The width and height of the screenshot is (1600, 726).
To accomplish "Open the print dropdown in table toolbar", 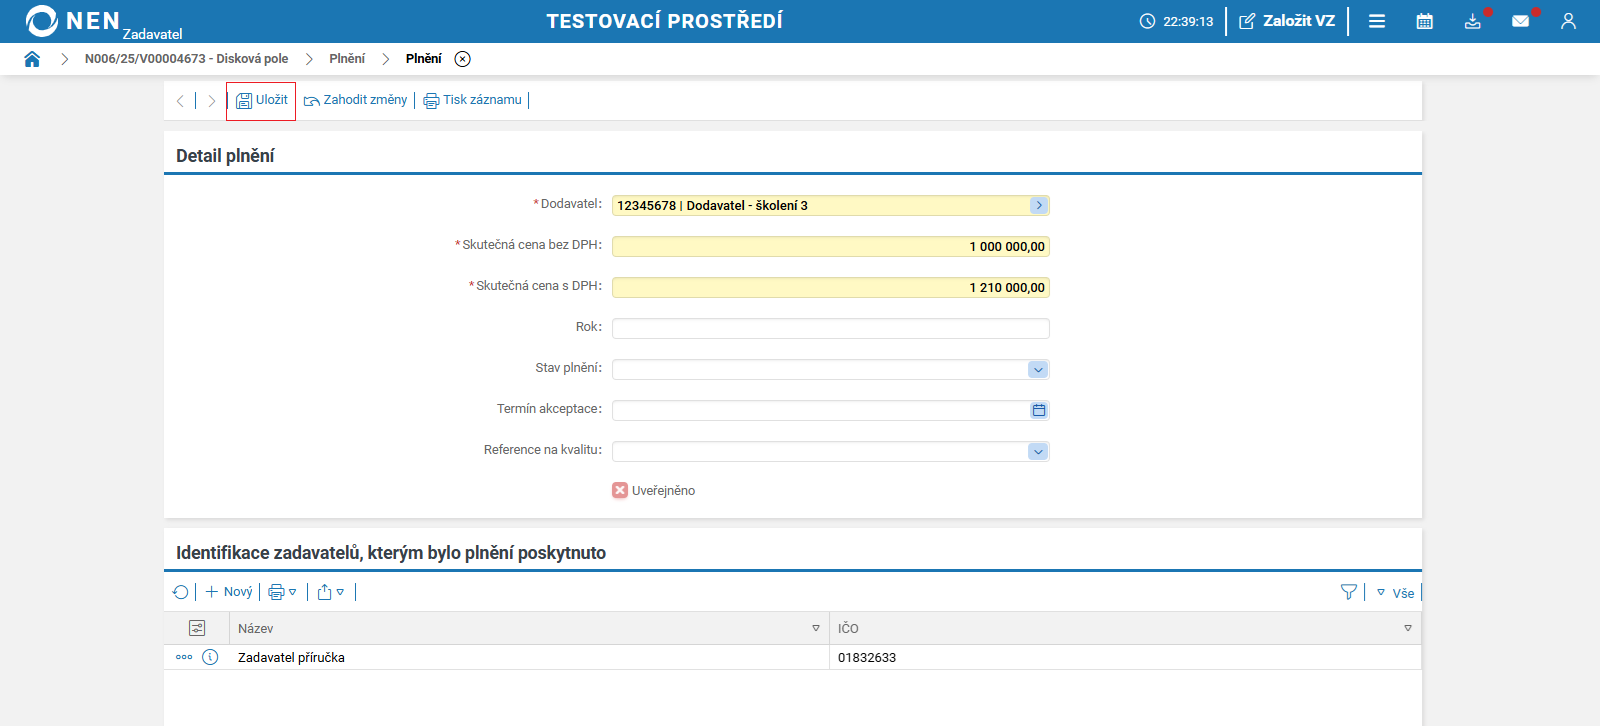I will tap(282, 592).
